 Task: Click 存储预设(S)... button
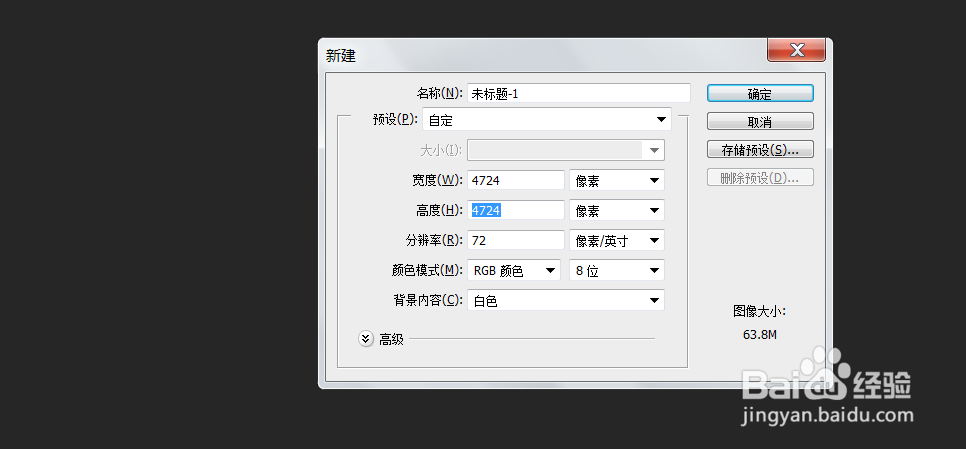[760, 150]
